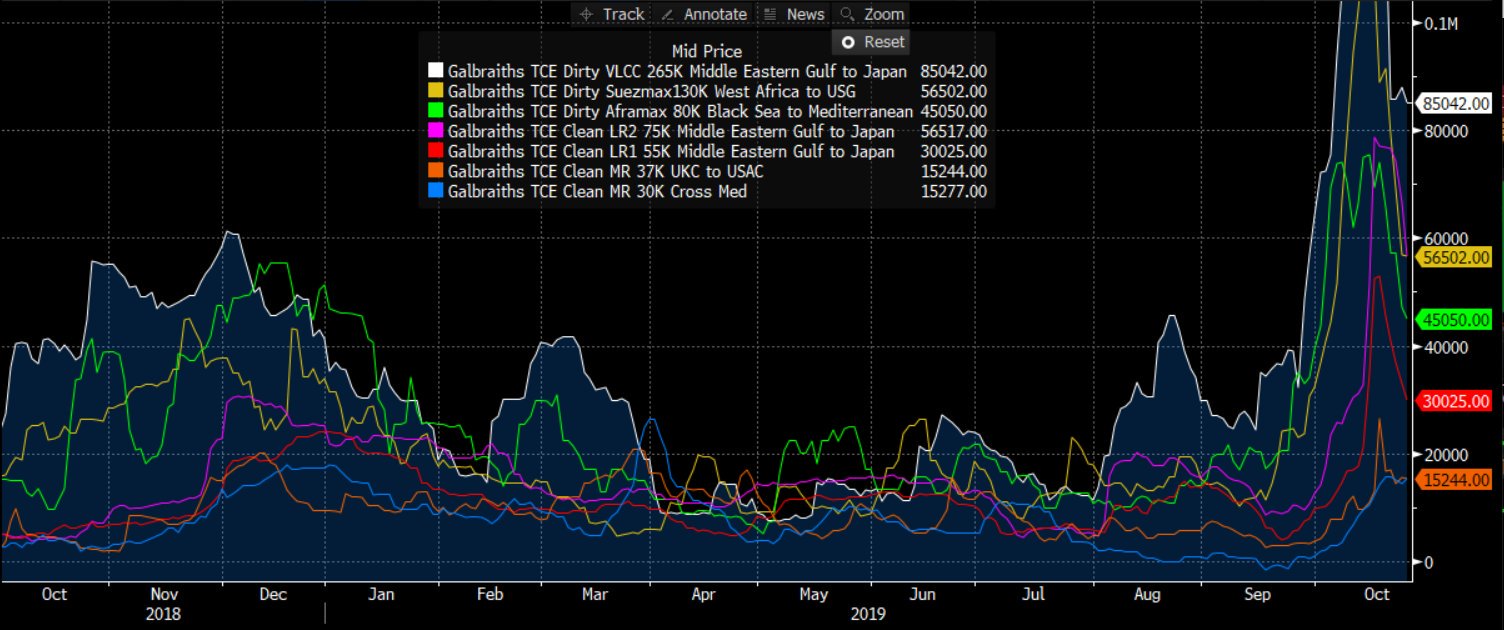Viewport: 1504px width, 630px height.
Task: Click legend value 85042.00
Action: pyautogui.click(x=953, y=71)
